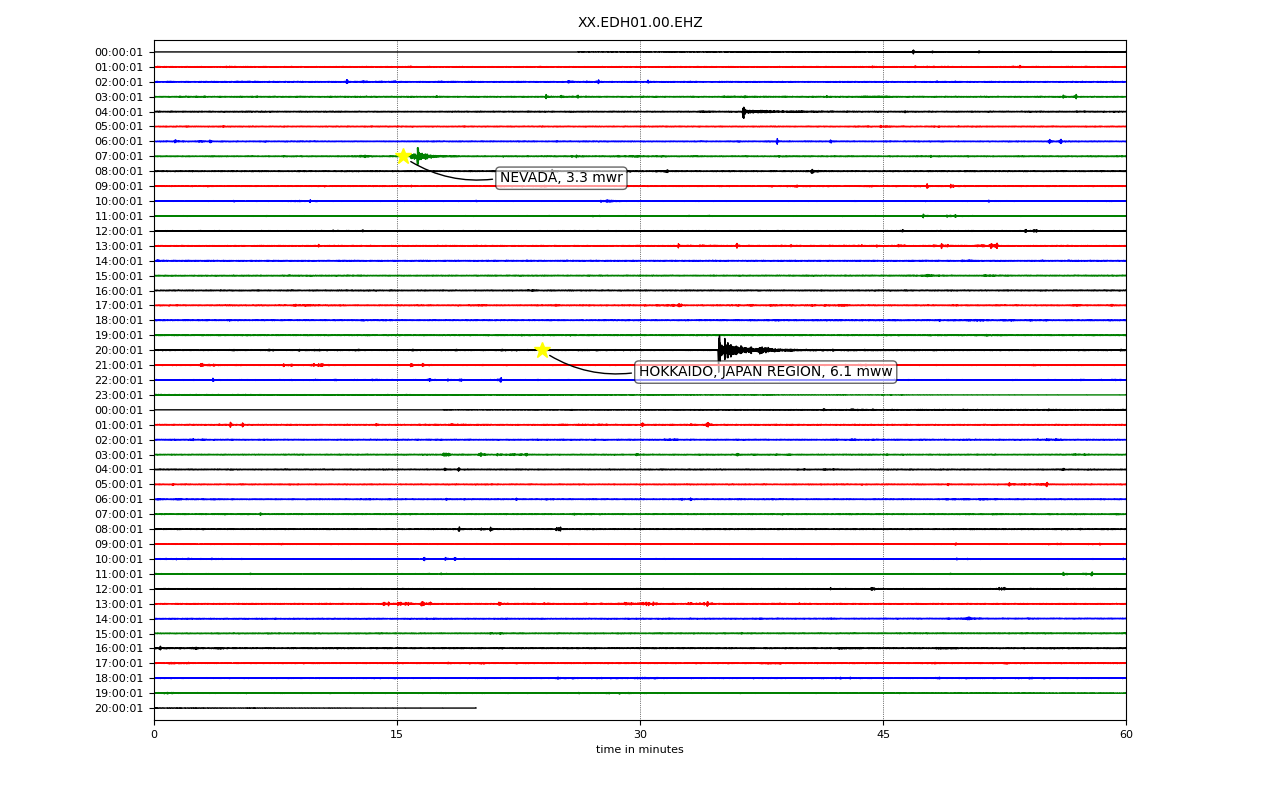This screenshot has height=800, width=1280.
Task: Click the x-axis tick label 45
Action: coord(883,735)
